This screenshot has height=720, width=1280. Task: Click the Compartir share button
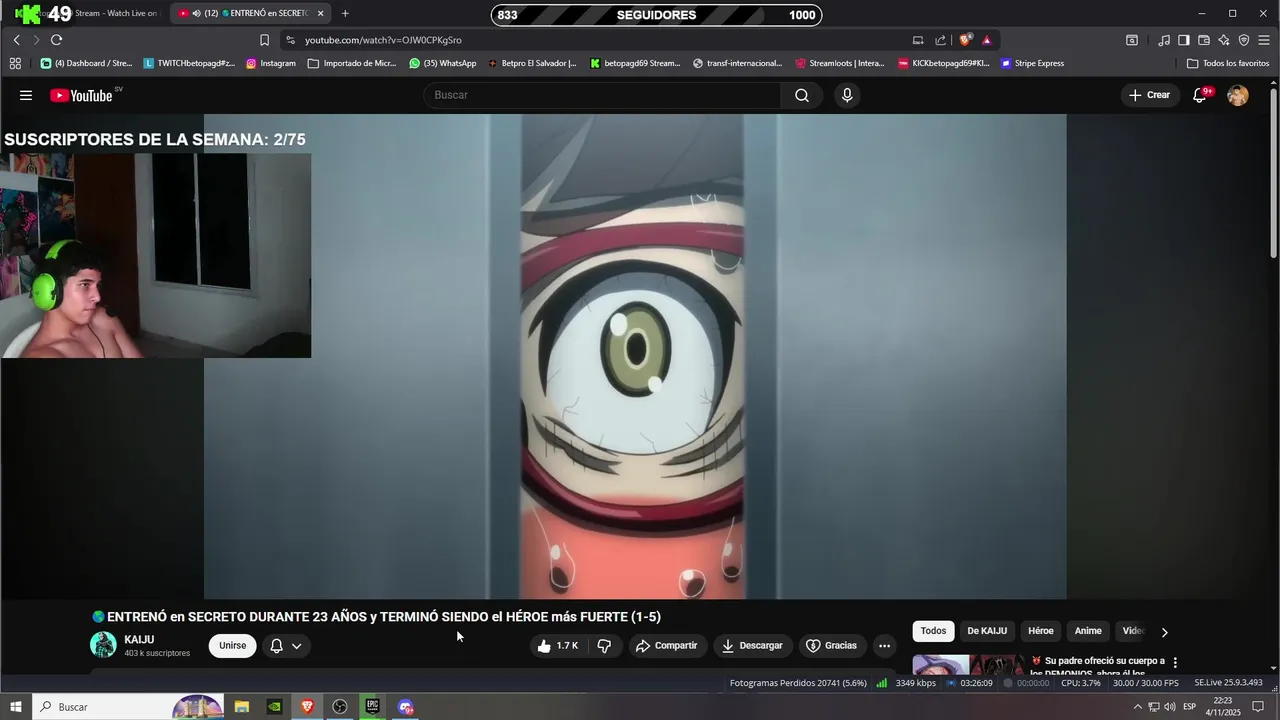(x=667, y=646)
